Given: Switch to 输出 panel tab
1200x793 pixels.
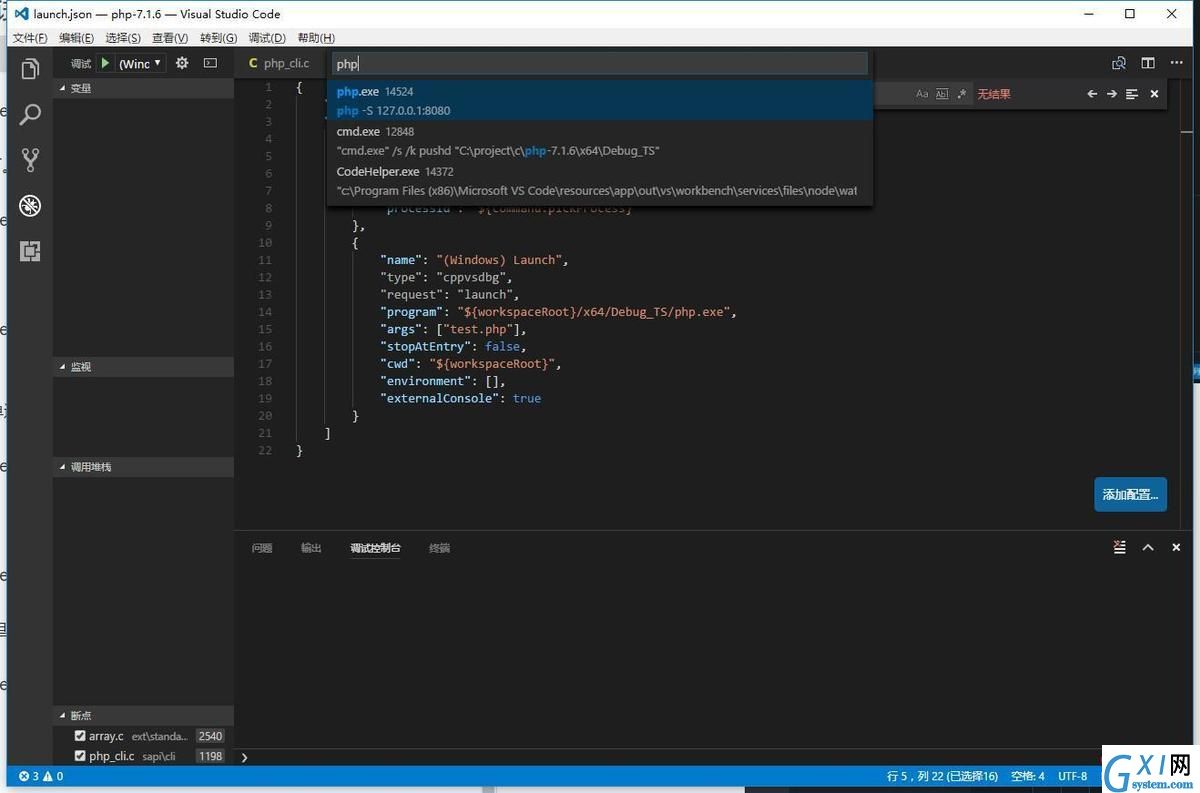Looking at the screenshot, I should click(311, 548).
